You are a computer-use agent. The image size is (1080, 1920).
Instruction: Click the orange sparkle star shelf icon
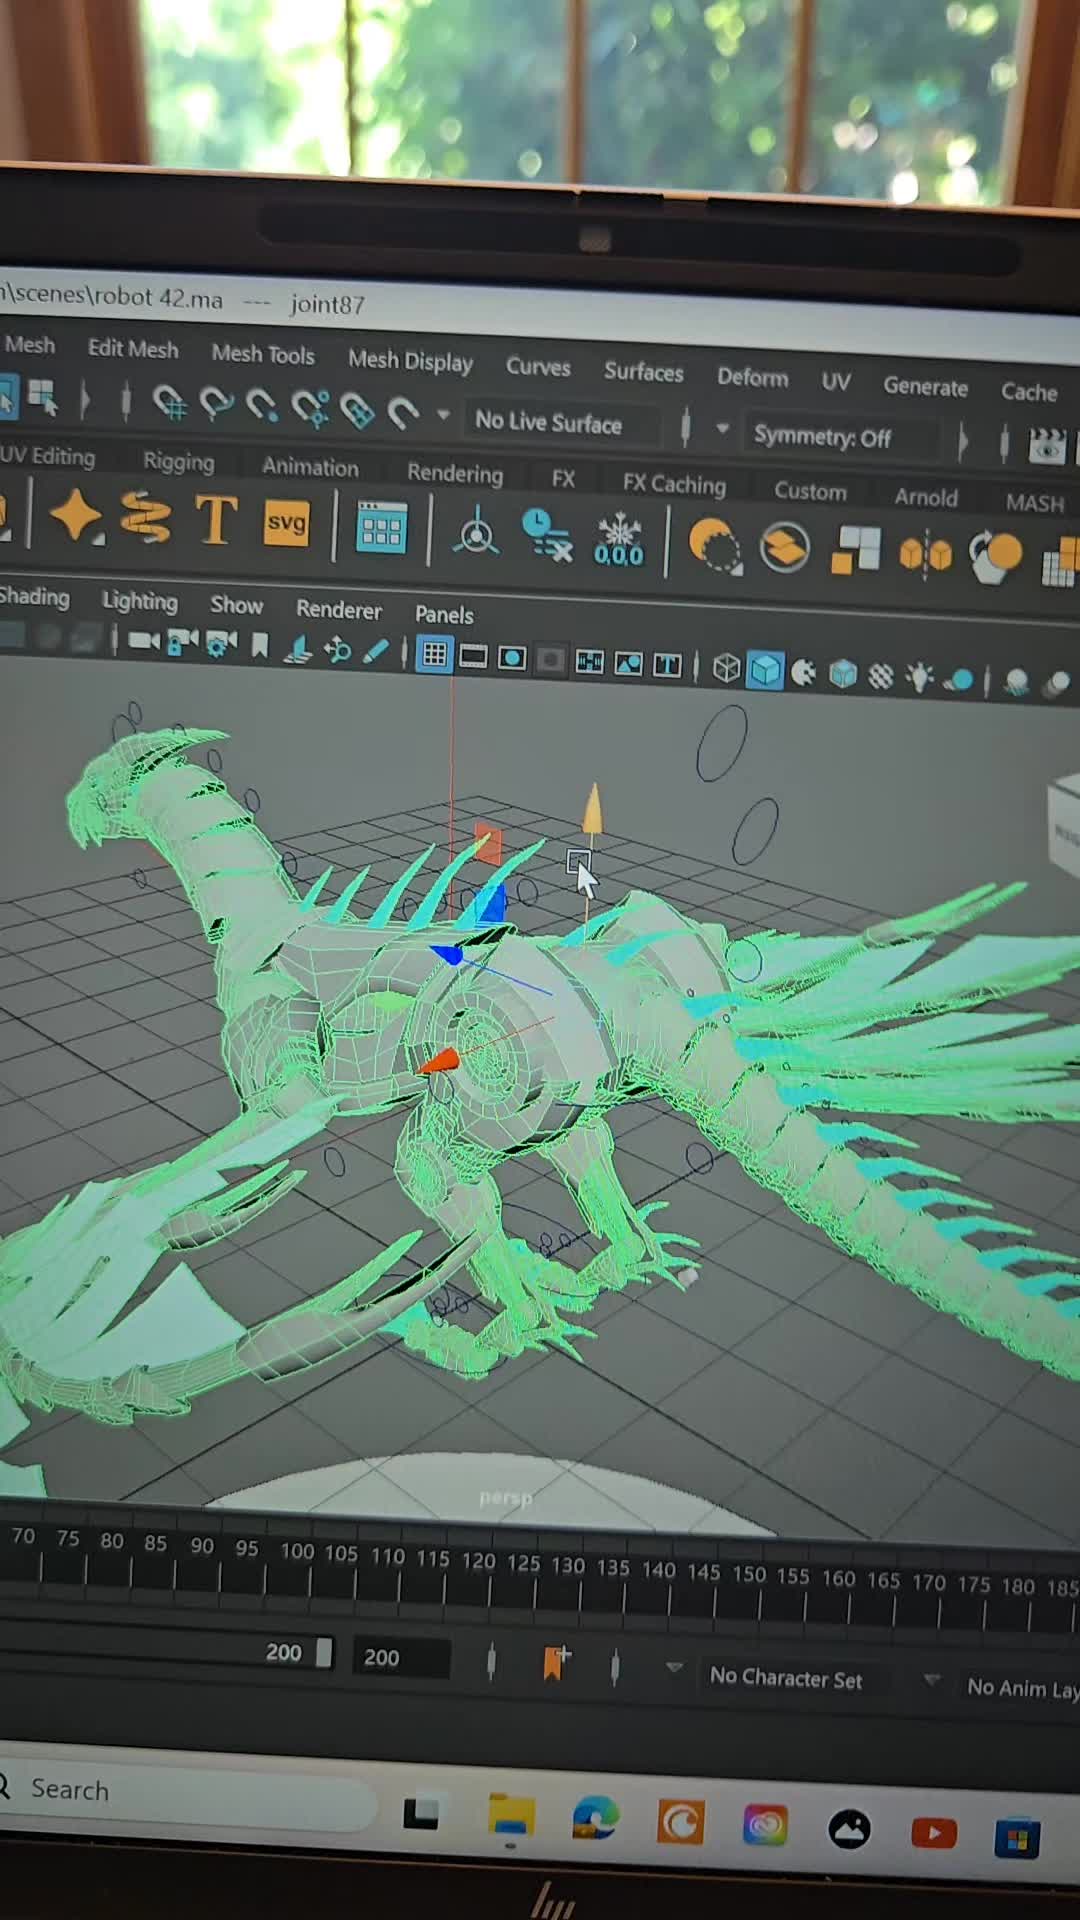(x=76, y=516)
